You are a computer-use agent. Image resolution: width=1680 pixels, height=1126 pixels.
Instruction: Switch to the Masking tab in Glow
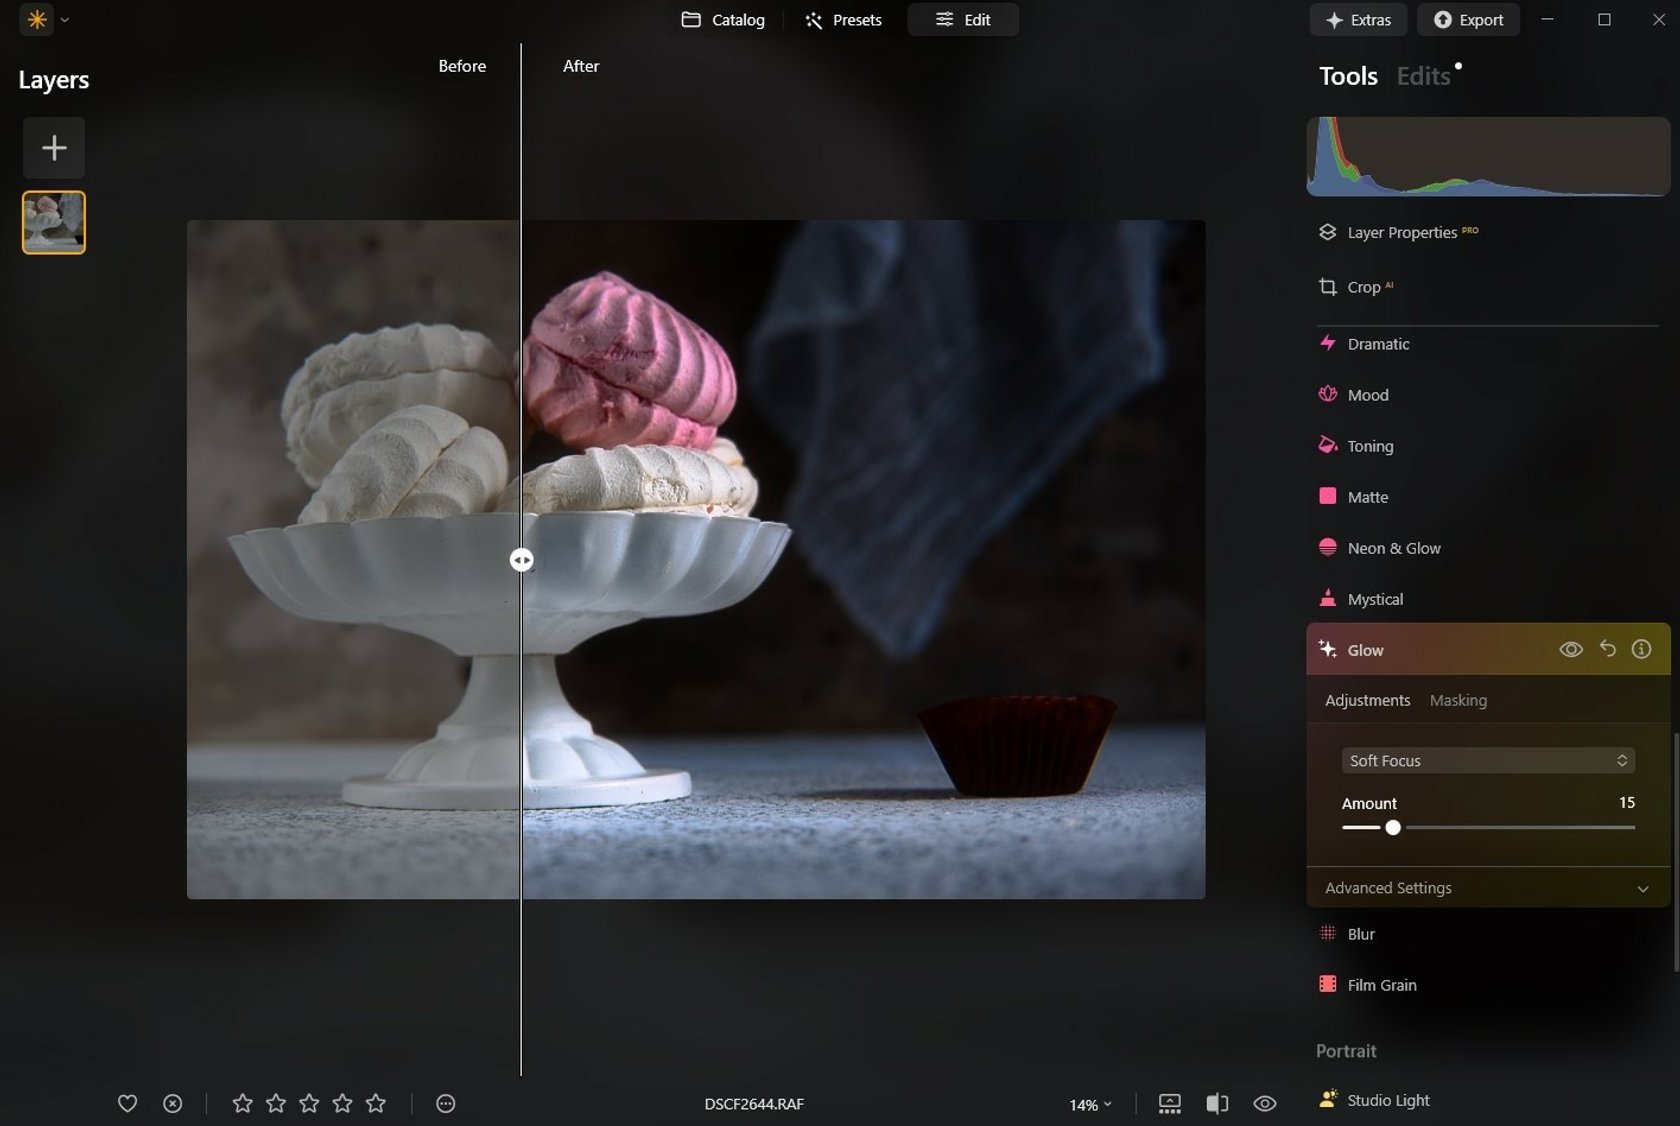click(x=1457, y=700)
